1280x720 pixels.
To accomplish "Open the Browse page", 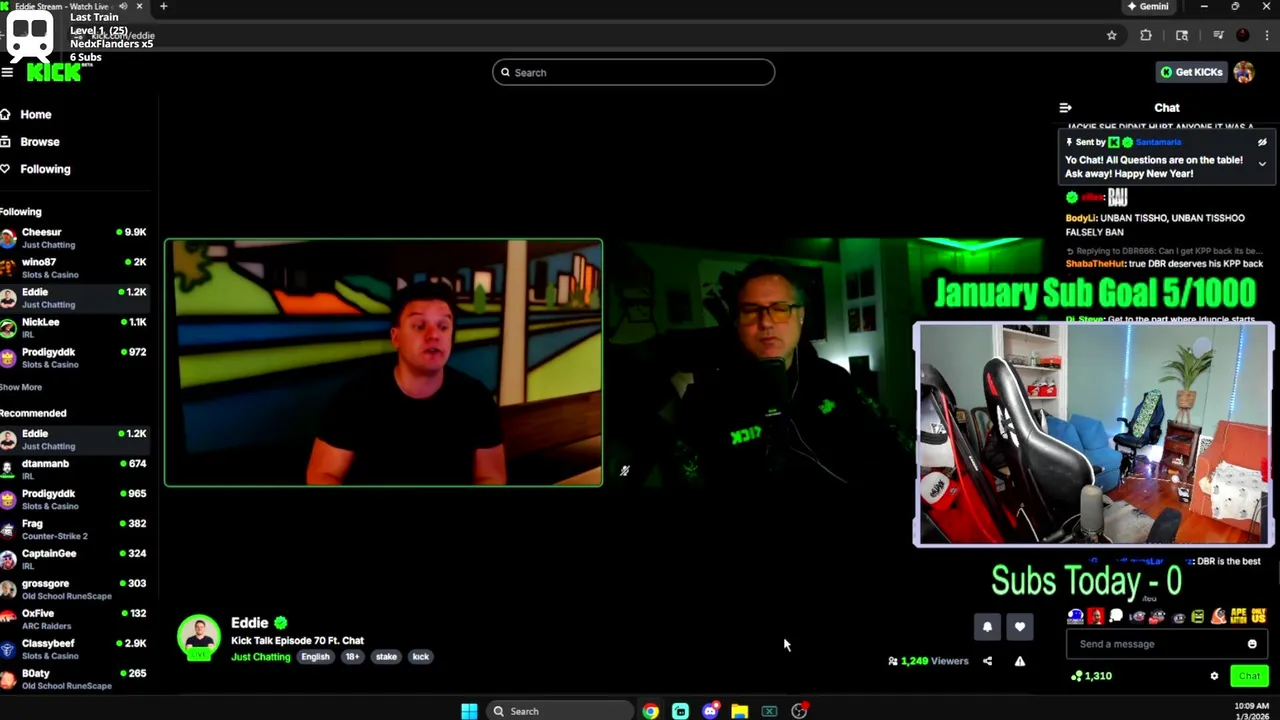I will click(40, 142).
